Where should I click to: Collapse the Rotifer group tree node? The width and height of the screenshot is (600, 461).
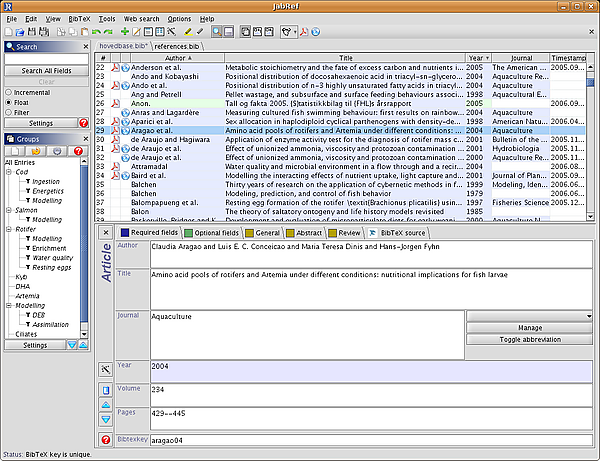pyautogui.click(x=9, y=230)
